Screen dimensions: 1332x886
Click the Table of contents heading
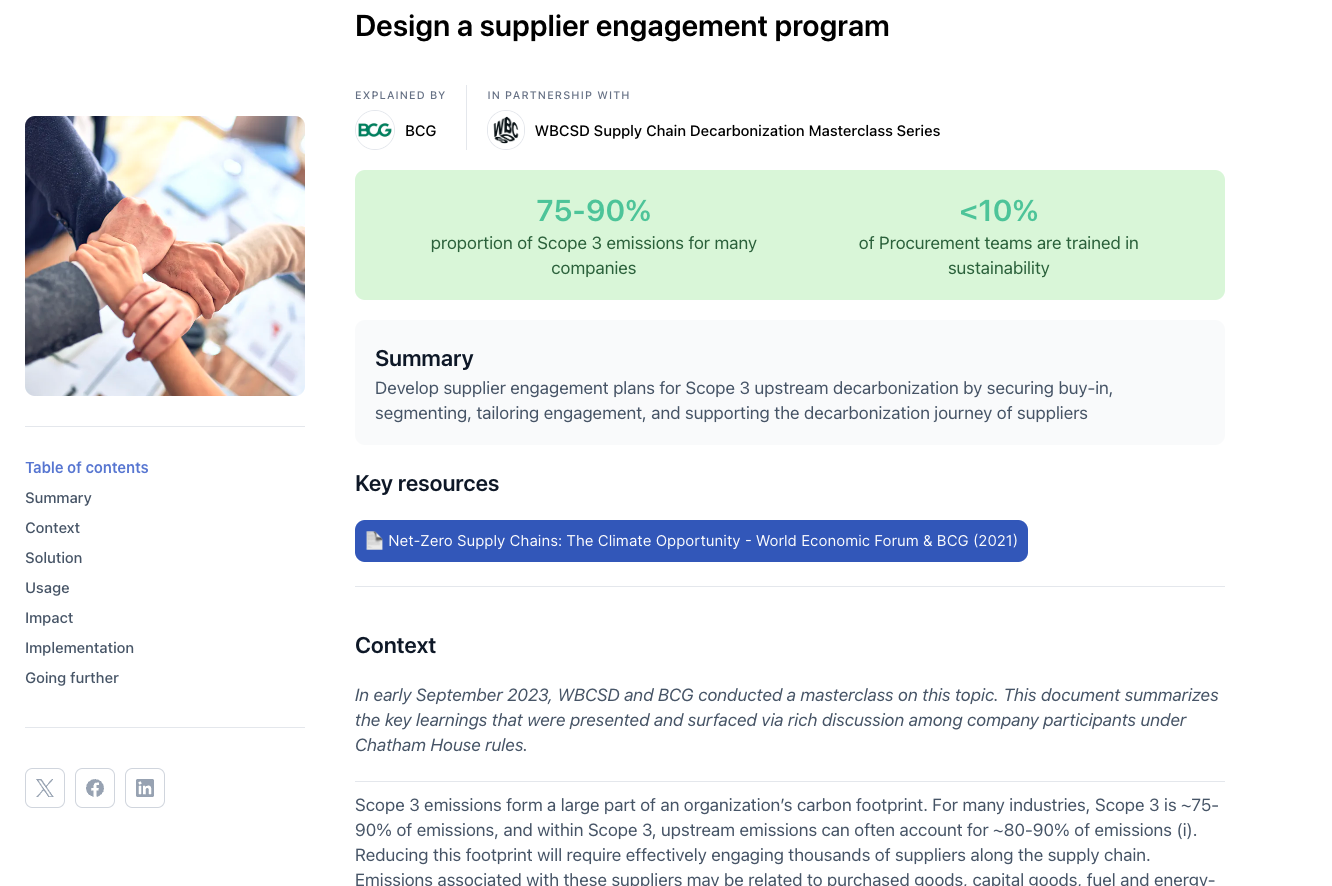point(87,468)
